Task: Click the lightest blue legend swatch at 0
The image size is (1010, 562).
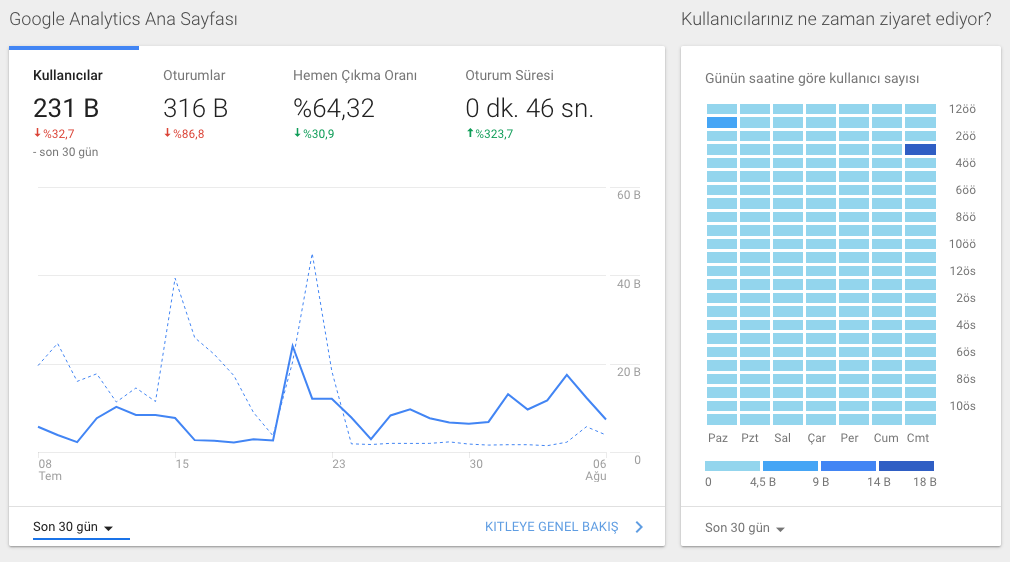Action: (x=732, y=465)
